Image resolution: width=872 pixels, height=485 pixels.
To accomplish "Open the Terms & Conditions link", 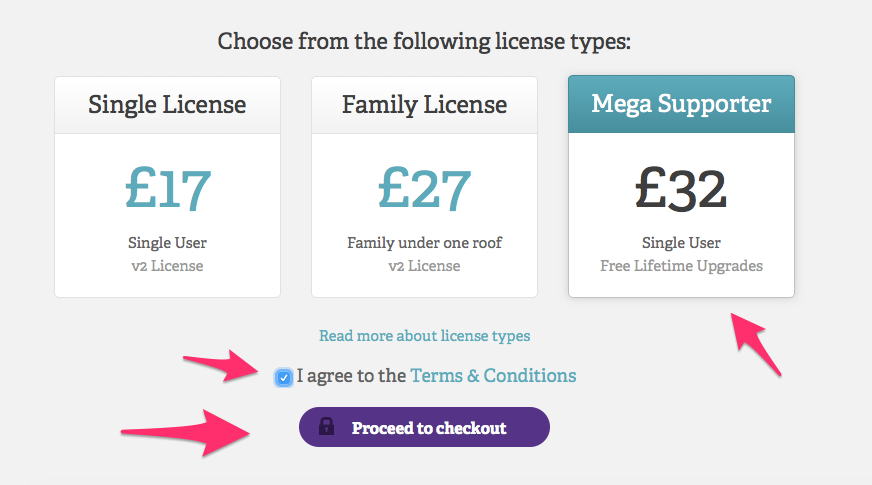I will (x=493, y=376).
